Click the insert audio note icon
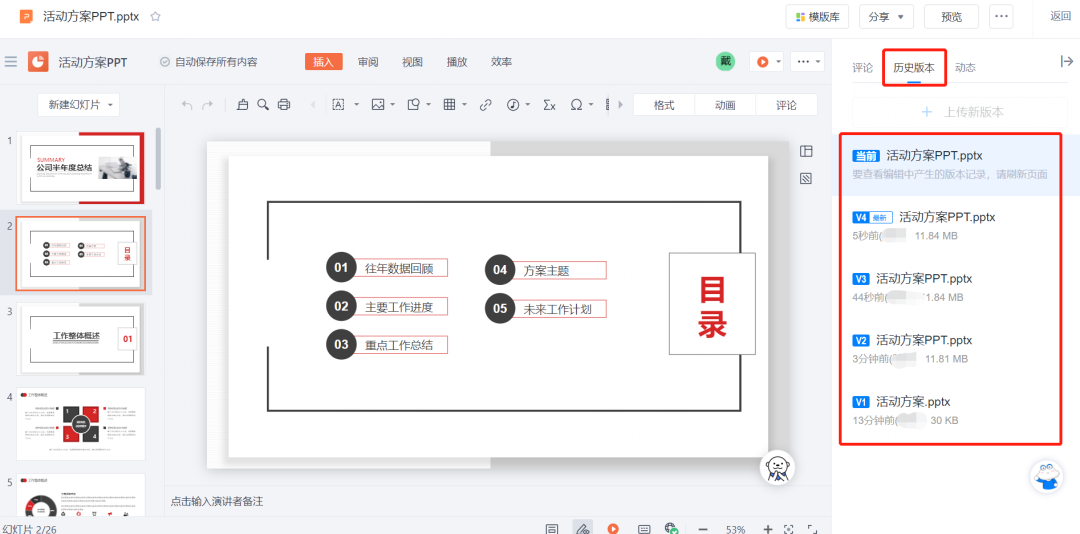Screen dimensions: 1080x534 513,105
